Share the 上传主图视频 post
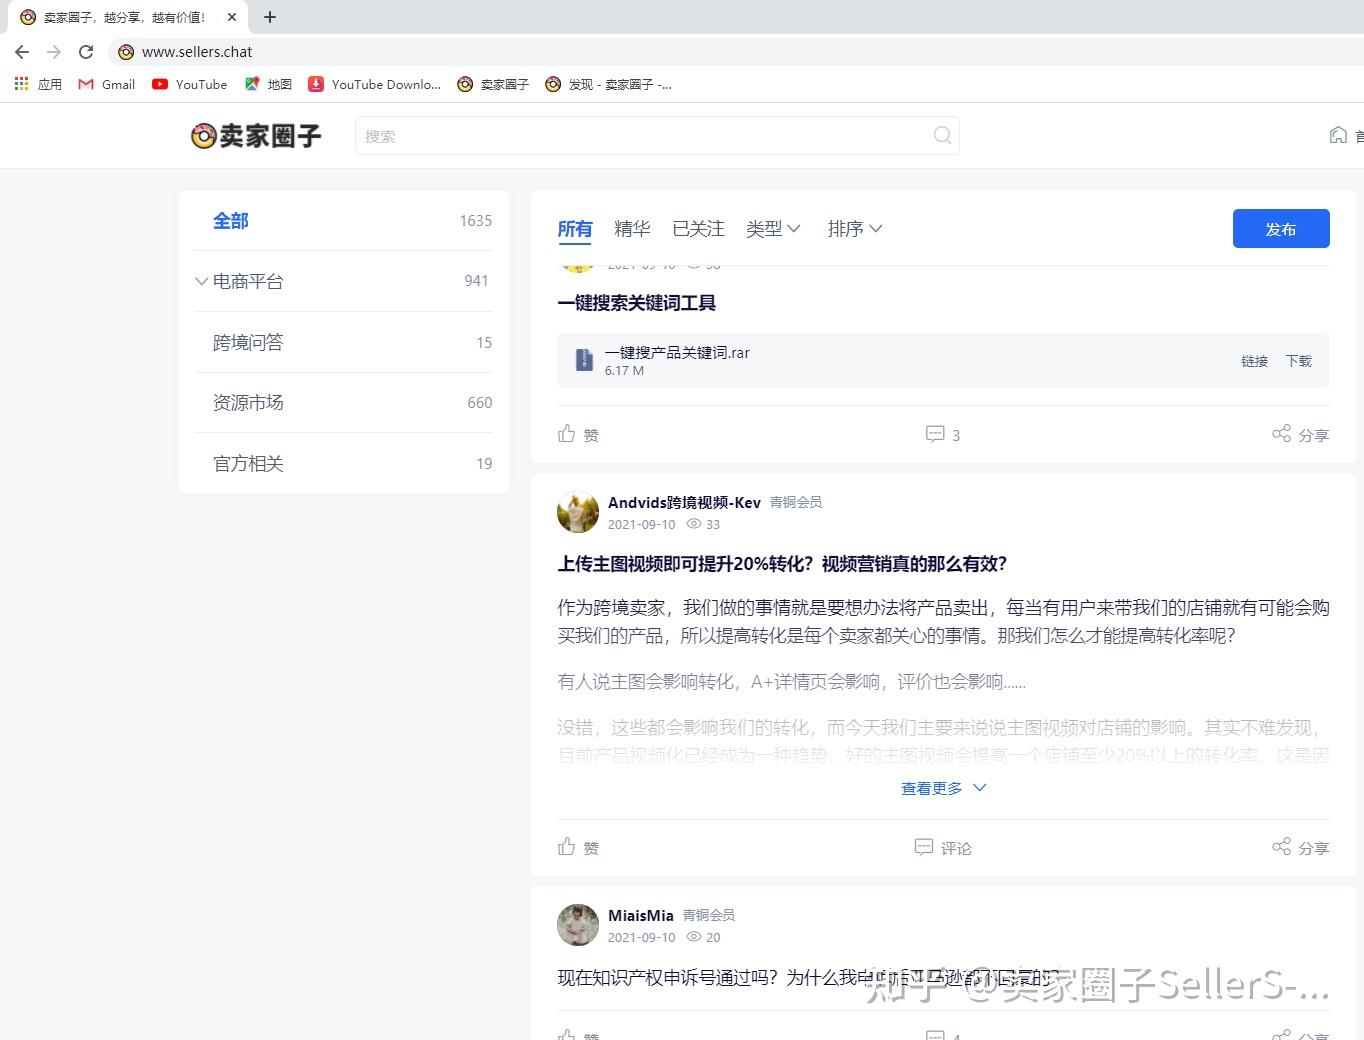The image size is (1364, 1040). (x=1300, y=847)
